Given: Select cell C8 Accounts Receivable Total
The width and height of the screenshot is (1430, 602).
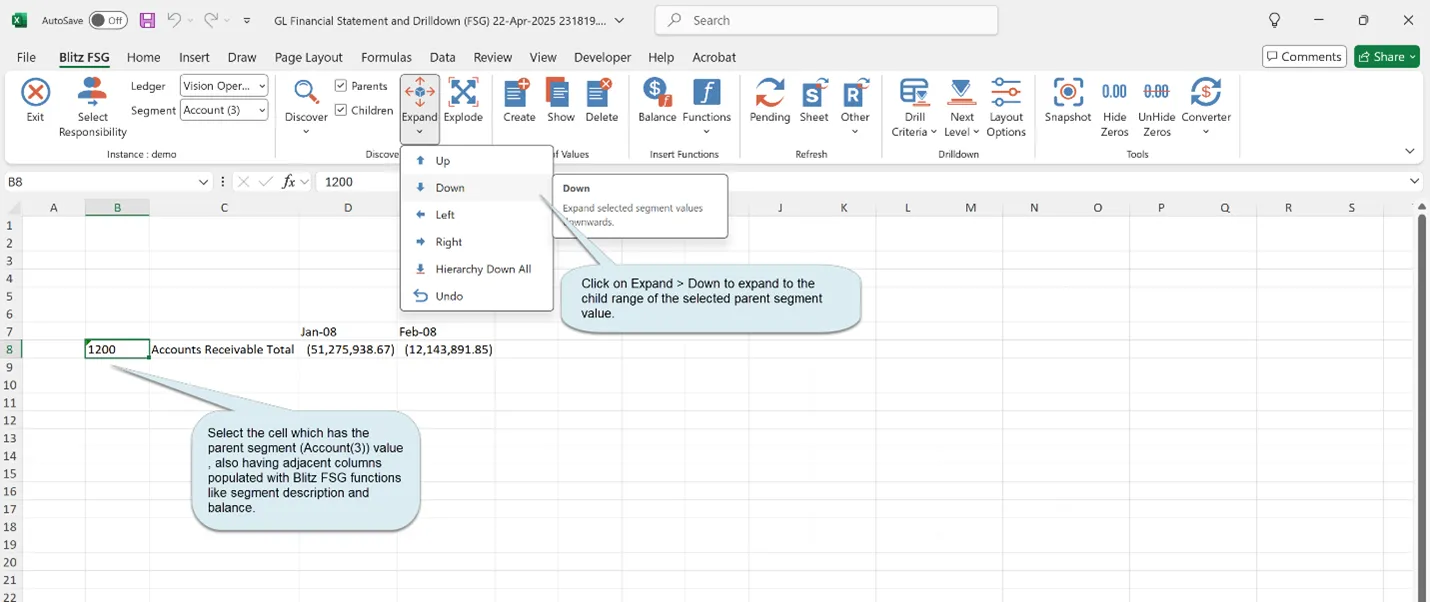Looking at the screenshot, I should (x=224, y=349).
